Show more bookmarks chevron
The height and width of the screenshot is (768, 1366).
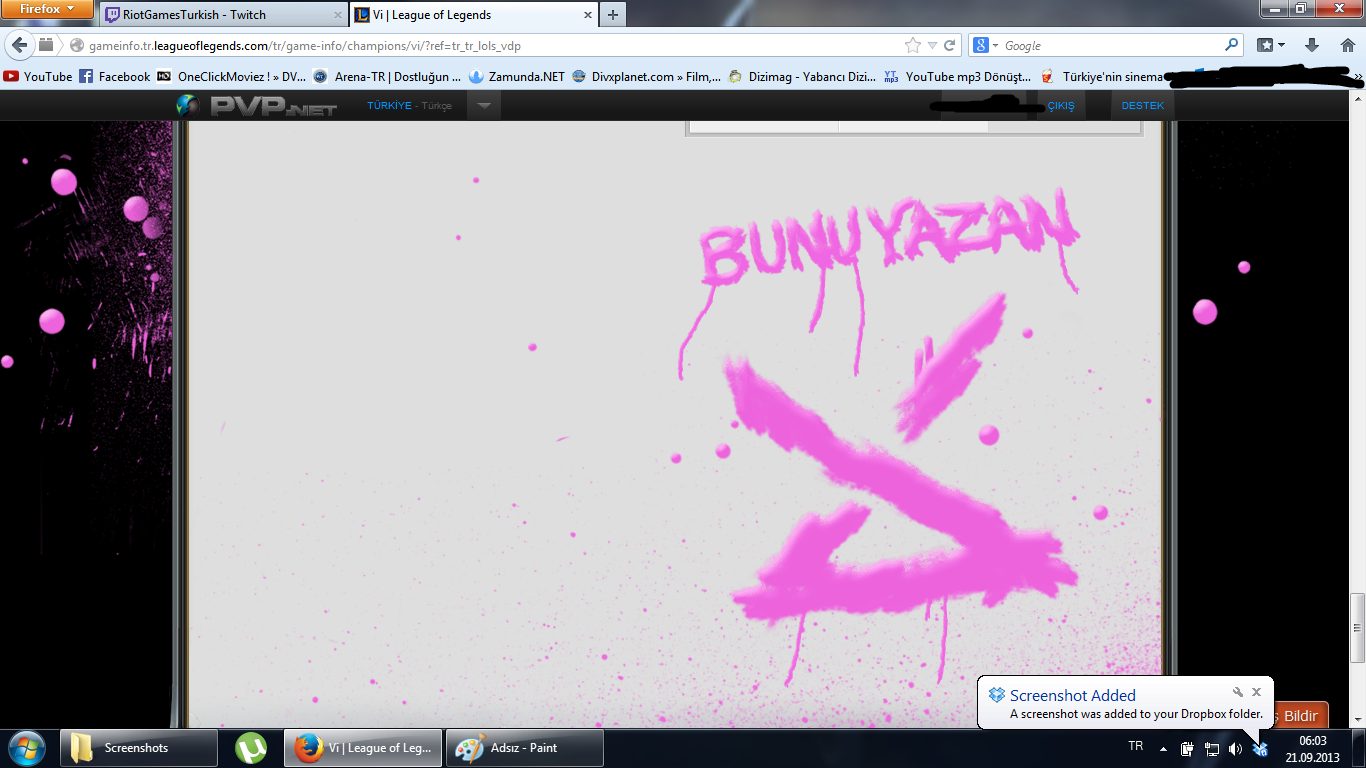tap(1357, 76)
